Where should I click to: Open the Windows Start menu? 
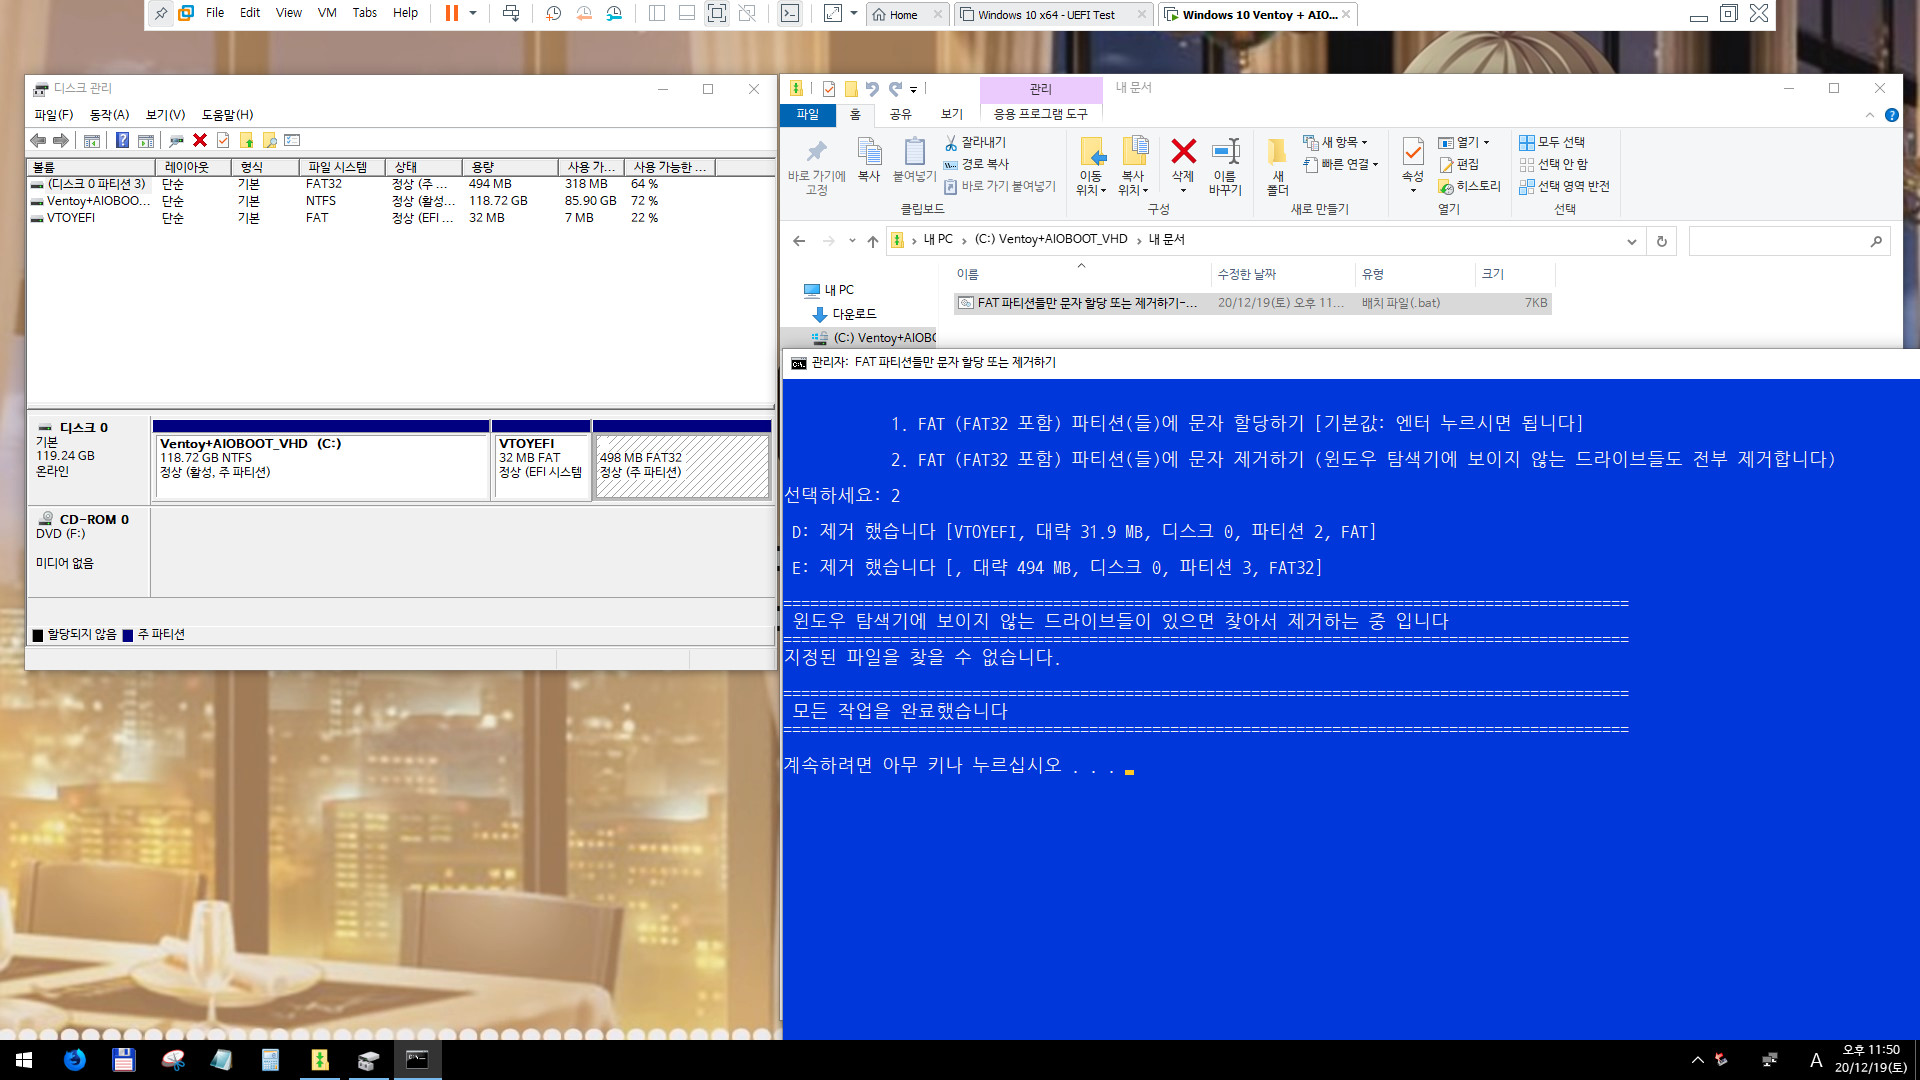click(x=24, y=1060)
